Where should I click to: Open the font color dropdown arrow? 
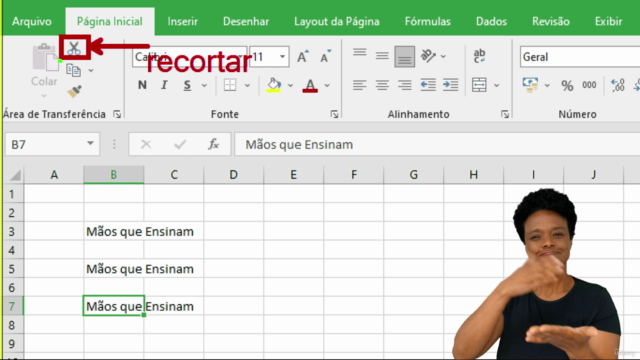tap(327, 85)
